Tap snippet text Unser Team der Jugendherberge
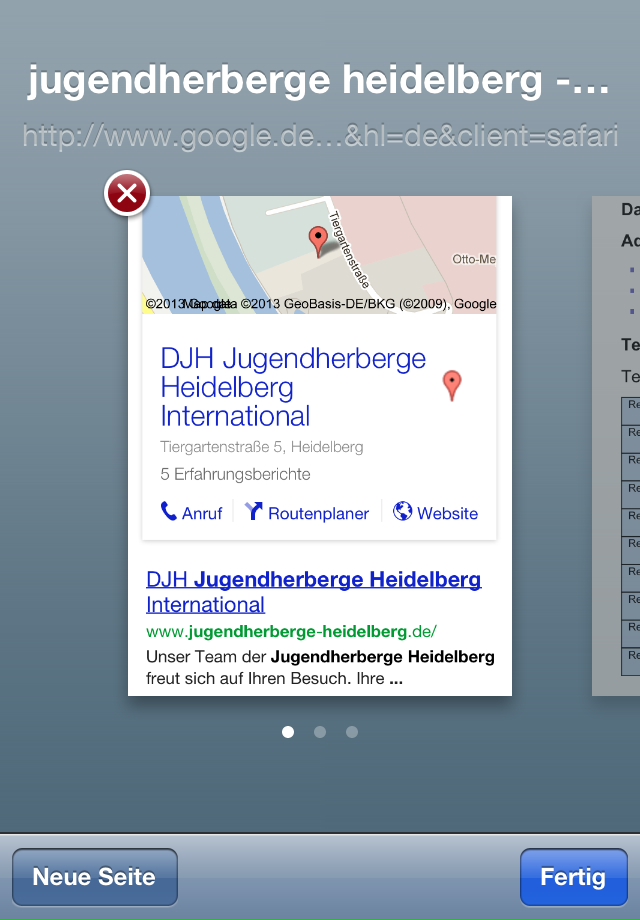 coord(320,668)
